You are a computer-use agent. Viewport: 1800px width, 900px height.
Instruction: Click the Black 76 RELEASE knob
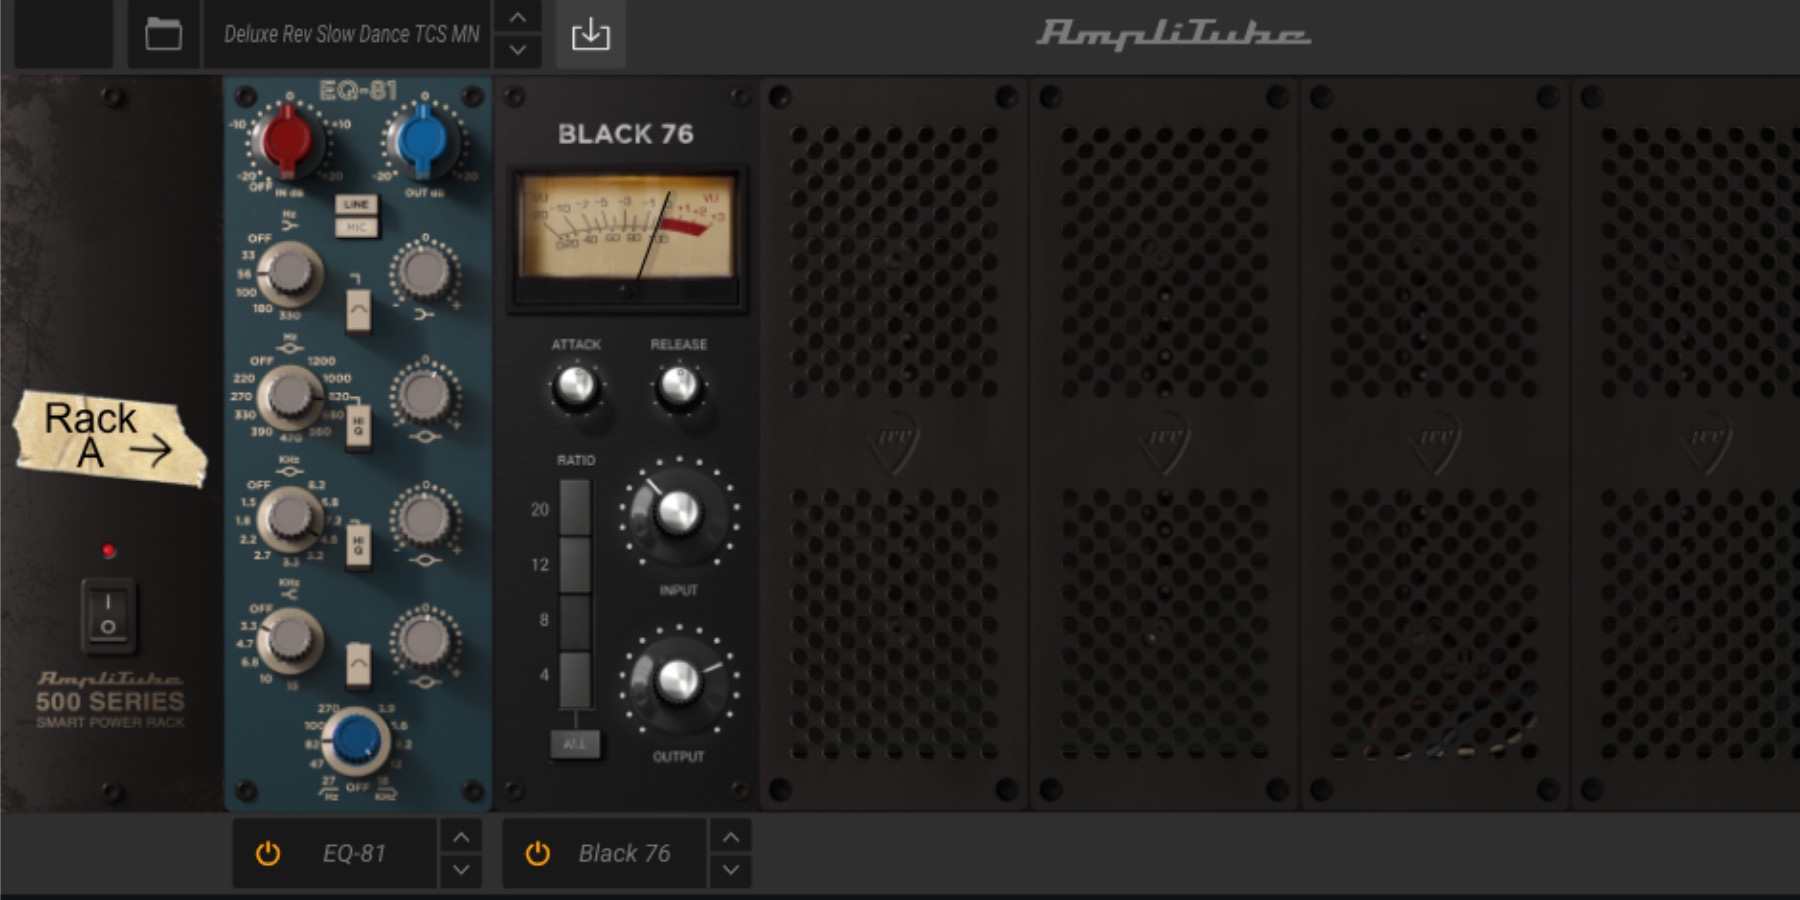click(679, 386)
